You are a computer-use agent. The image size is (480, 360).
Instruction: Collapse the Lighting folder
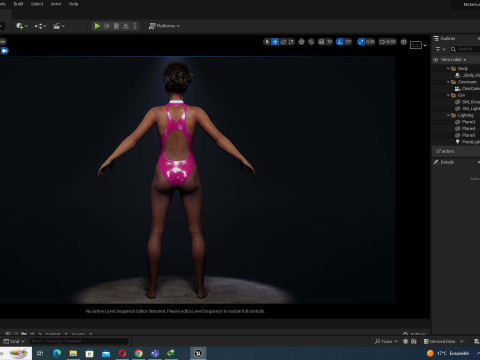(448, 115)
